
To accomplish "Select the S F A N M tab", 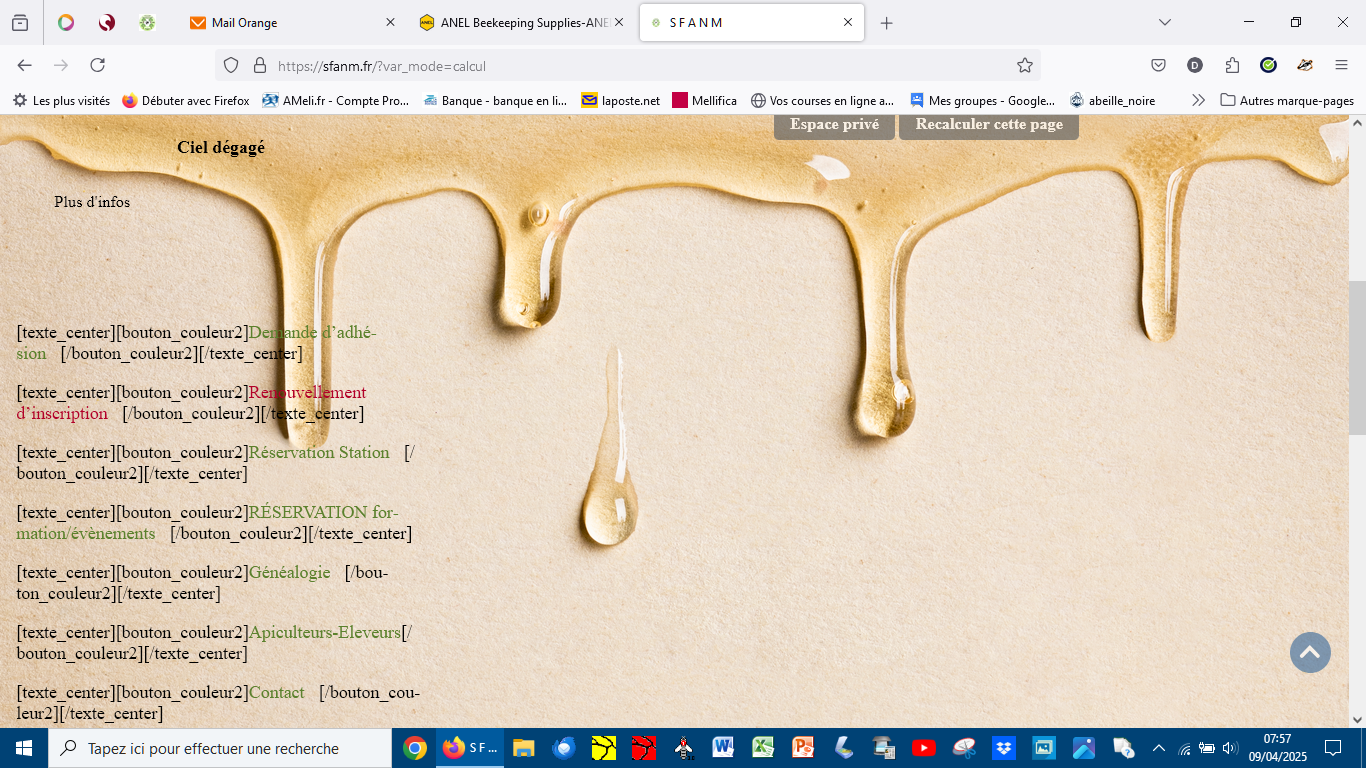I will coord(752,22).
